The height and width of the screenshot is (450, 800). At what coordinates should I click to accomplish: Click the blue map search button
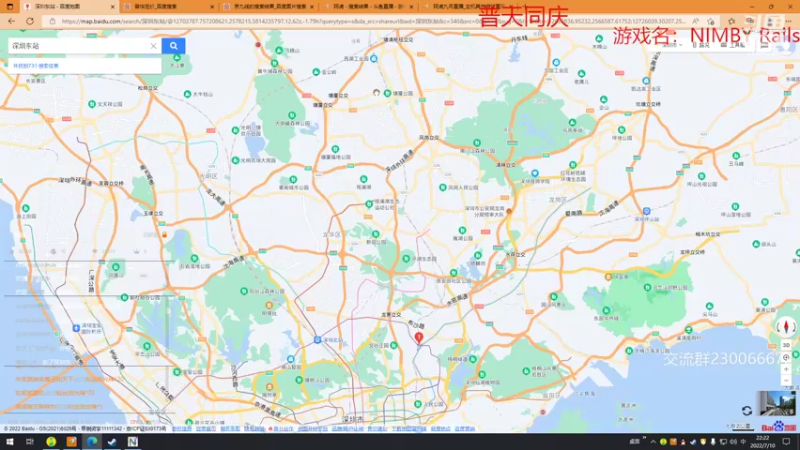click(173, 46)
